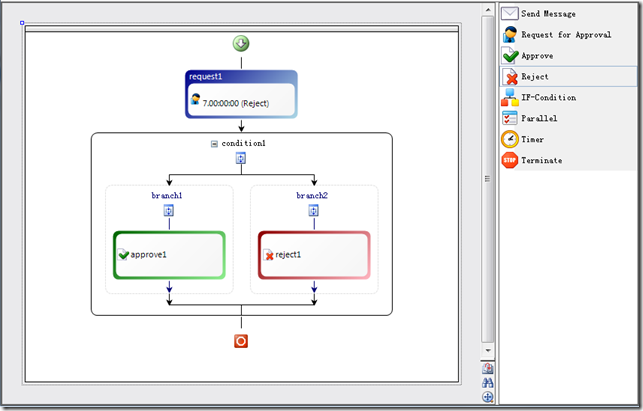Click the Timer toolbox label
The width and height of the screenshot is (643, 411).
[x=532, y=139]
